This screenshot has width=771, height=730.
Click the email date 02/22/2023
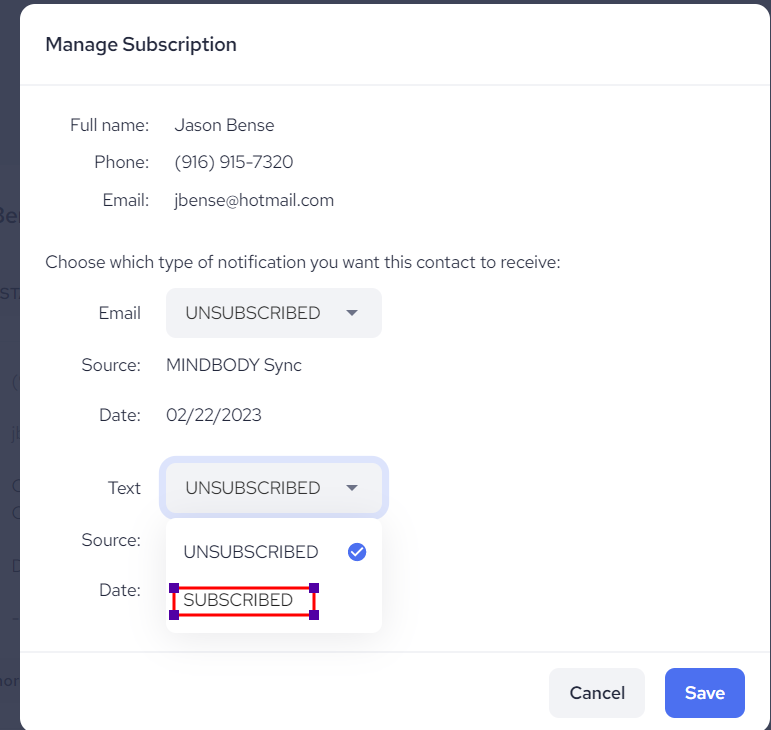pyautogui.click(x=213, y=415)
